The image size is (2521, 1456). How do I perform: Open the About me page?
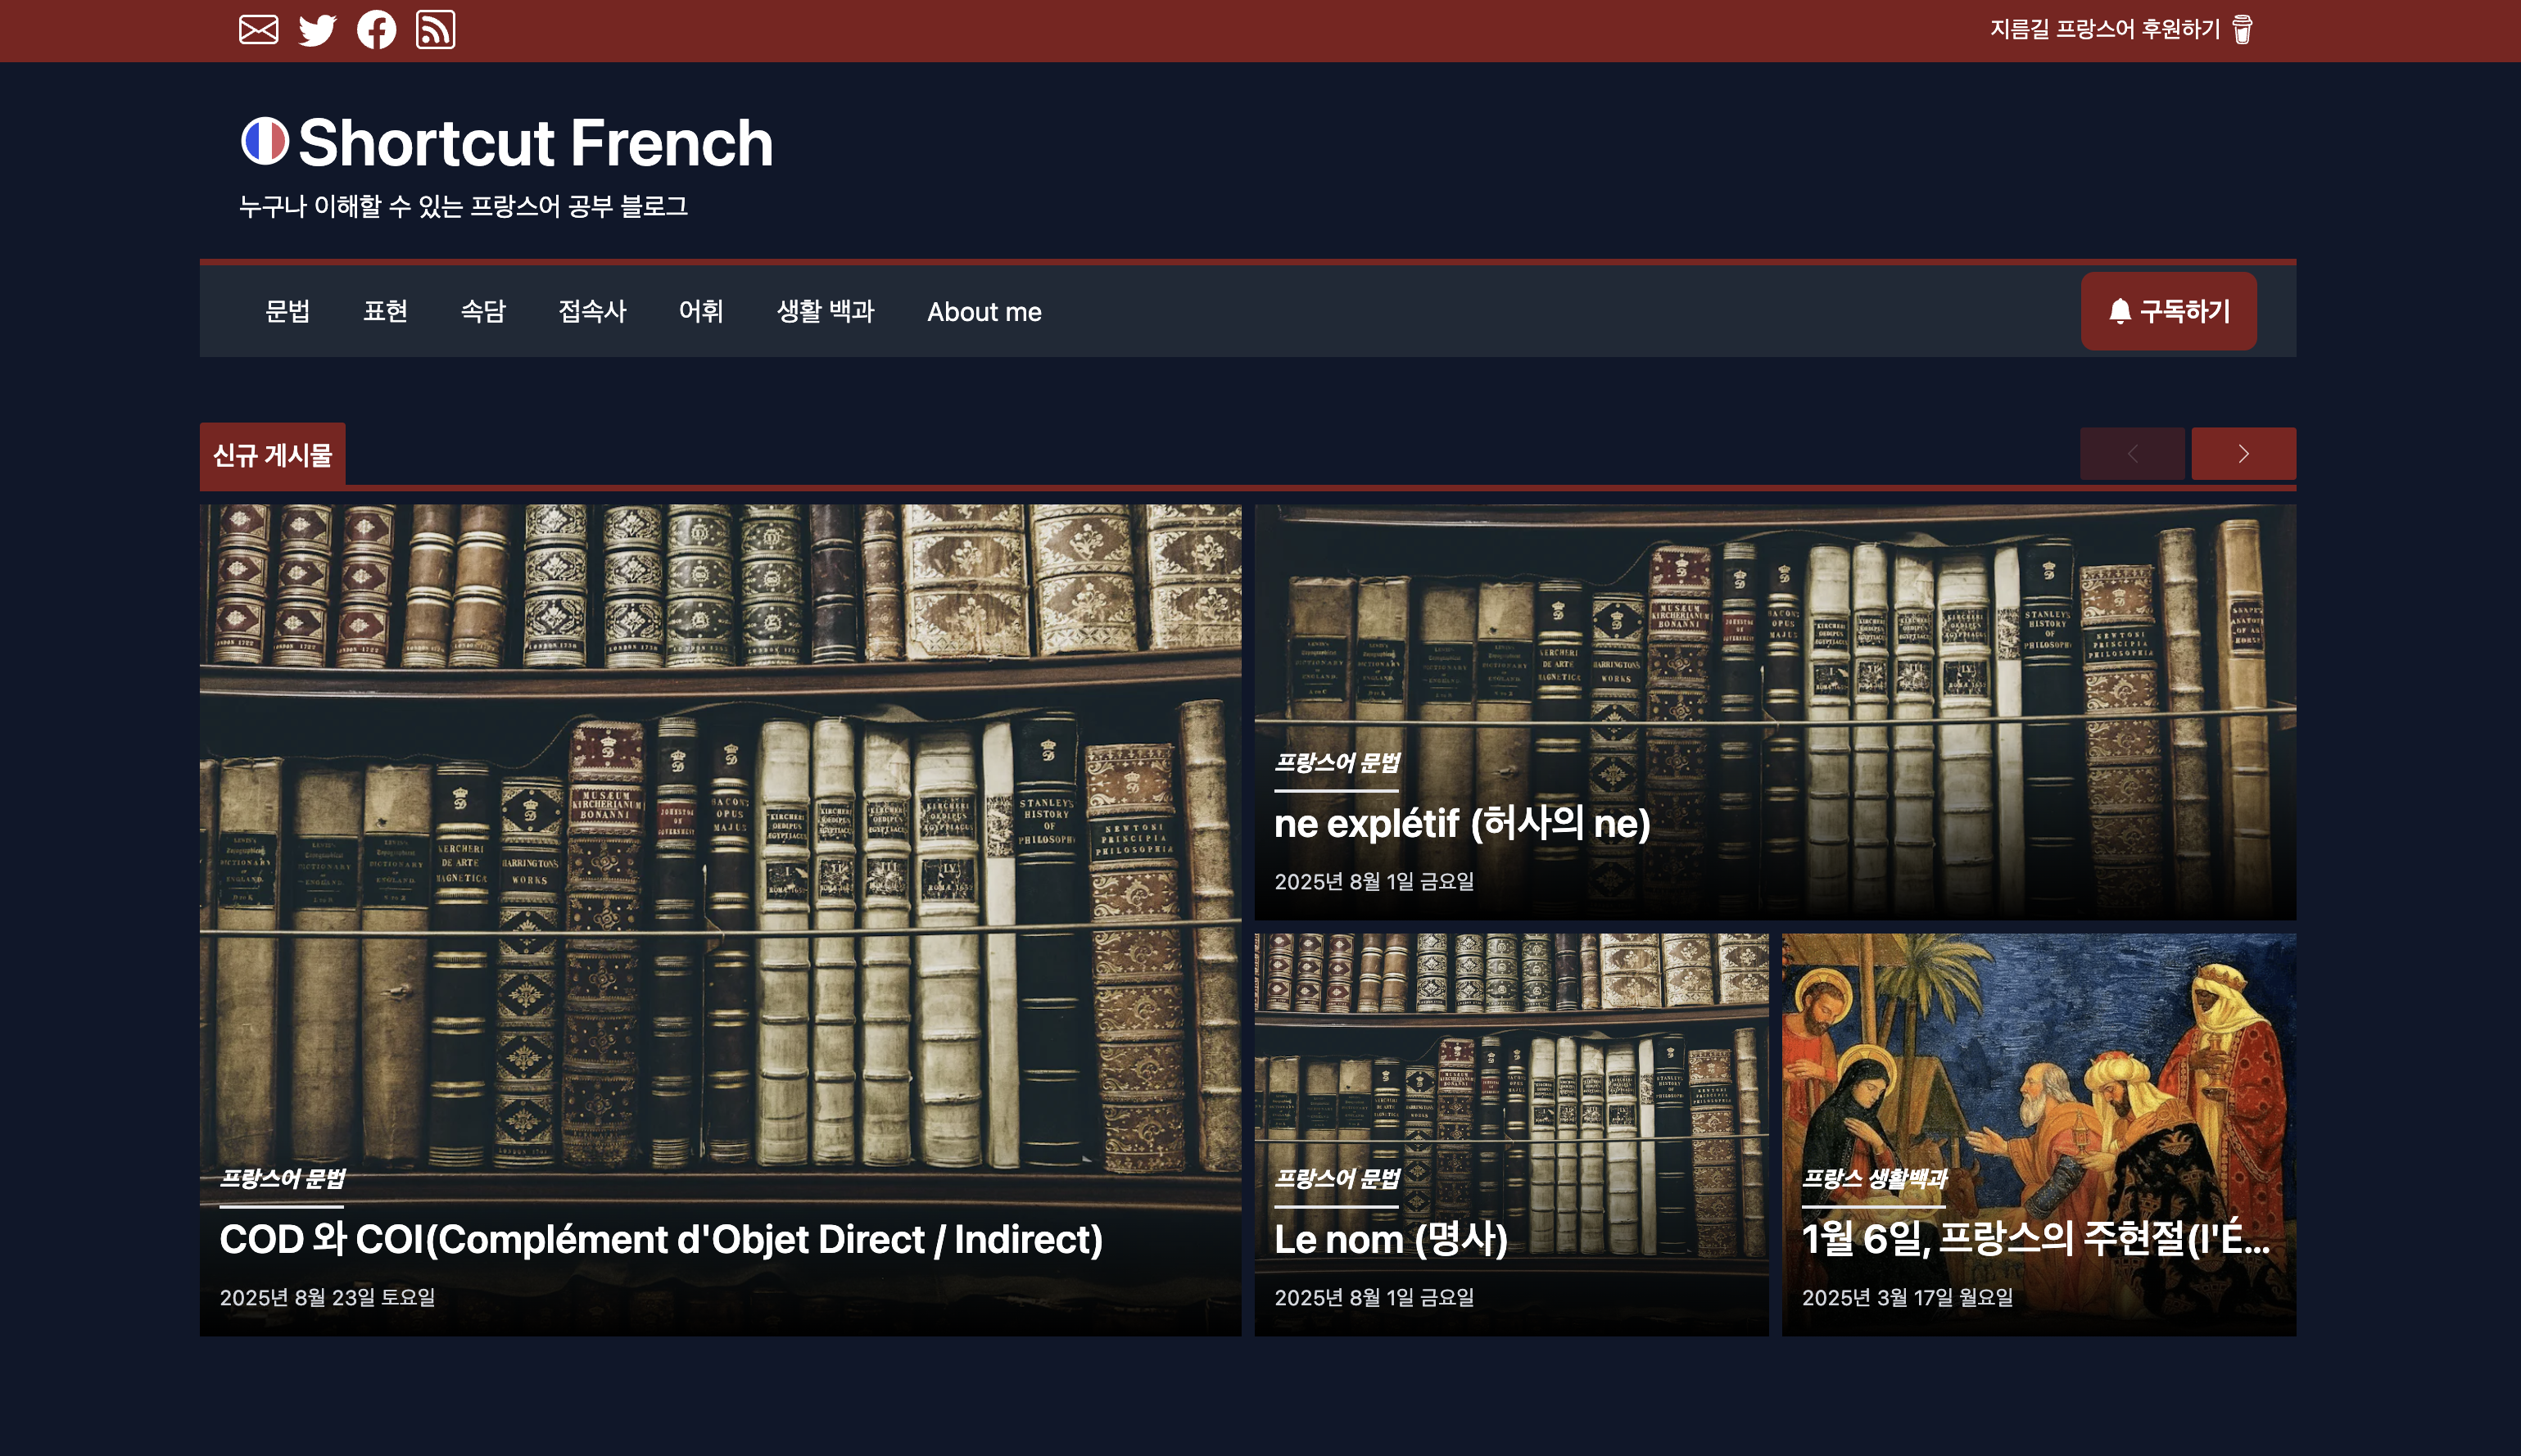tap(984, 312)
